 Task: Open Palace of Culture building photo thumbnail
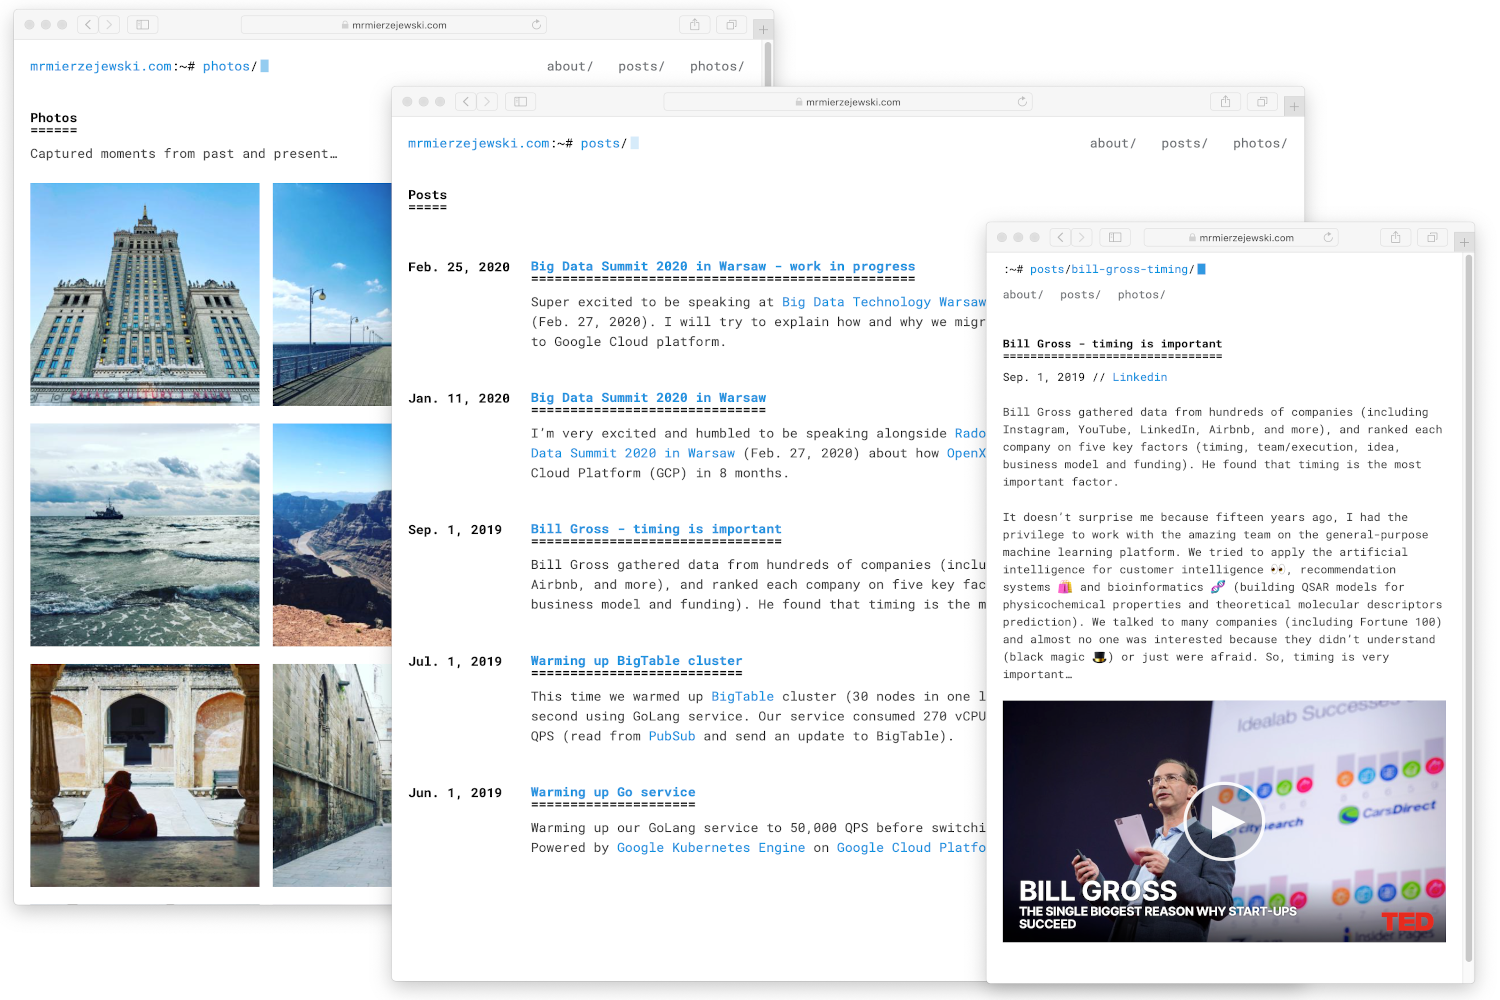pyautogui.click(x=145, y=294)
